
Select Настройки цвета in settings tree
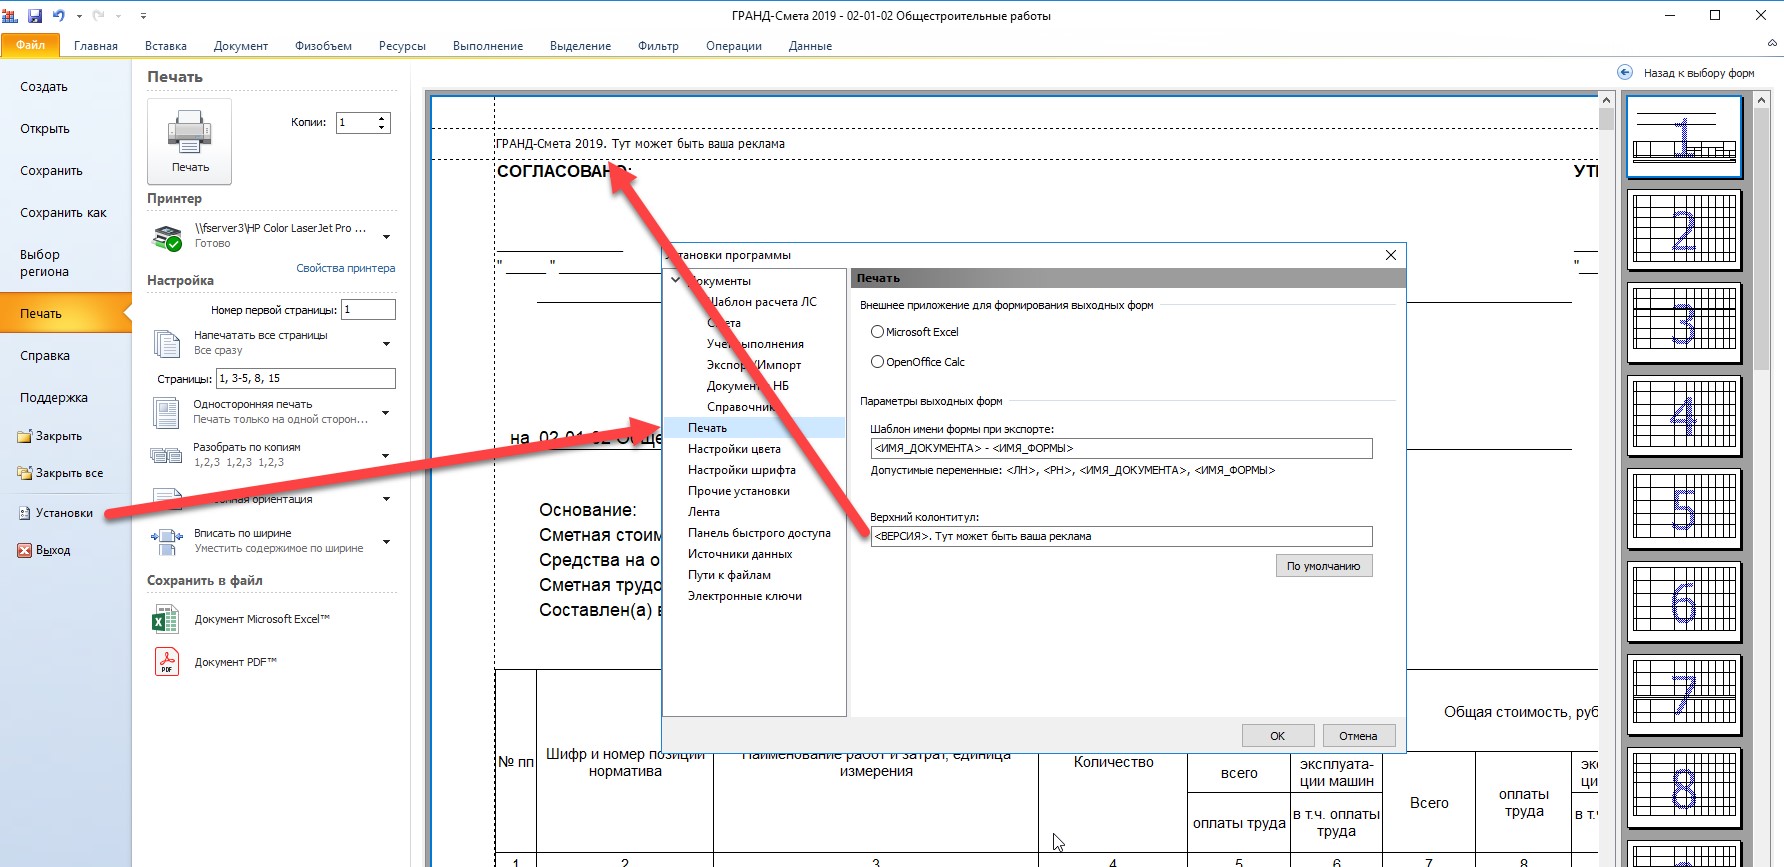pos(734,449)
